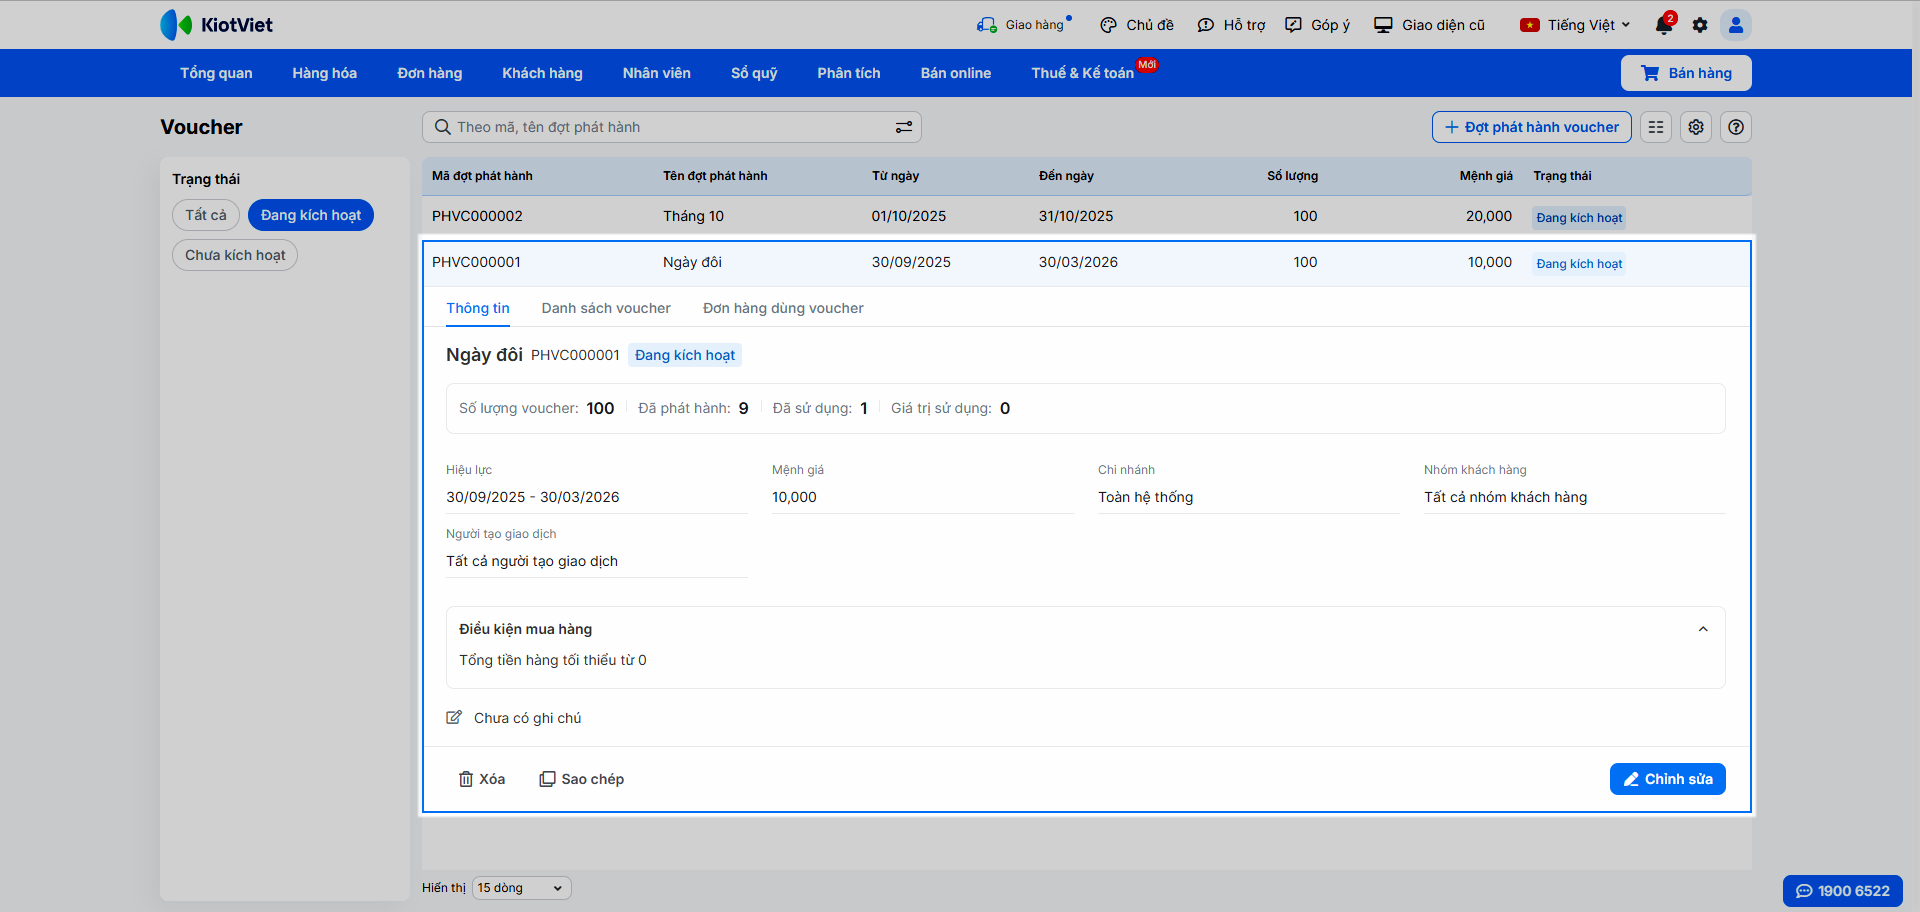Open the user account avatar icon
Screen dimensions: 1920x912
(1736, 25)
